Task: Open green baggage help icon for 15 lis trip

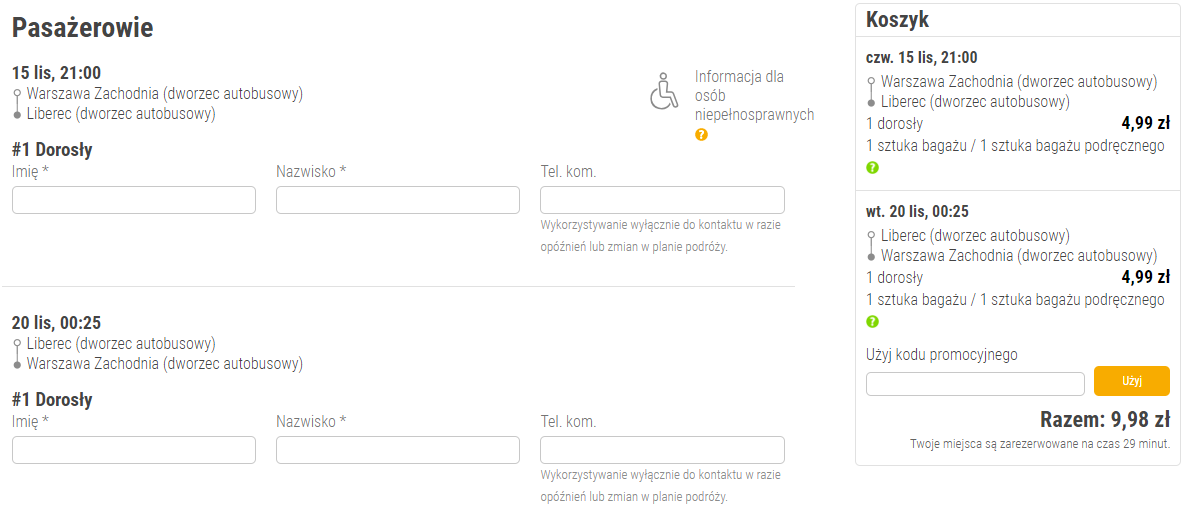Action: click(x=872, y=168)
